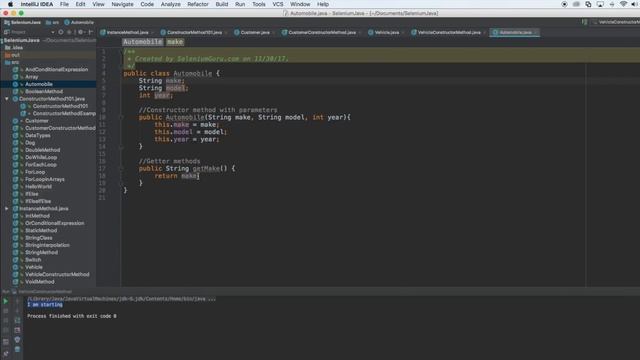640x360 pixels.
Task: Select StringInterpolation in project tree
Action: (x=47, y=245)
